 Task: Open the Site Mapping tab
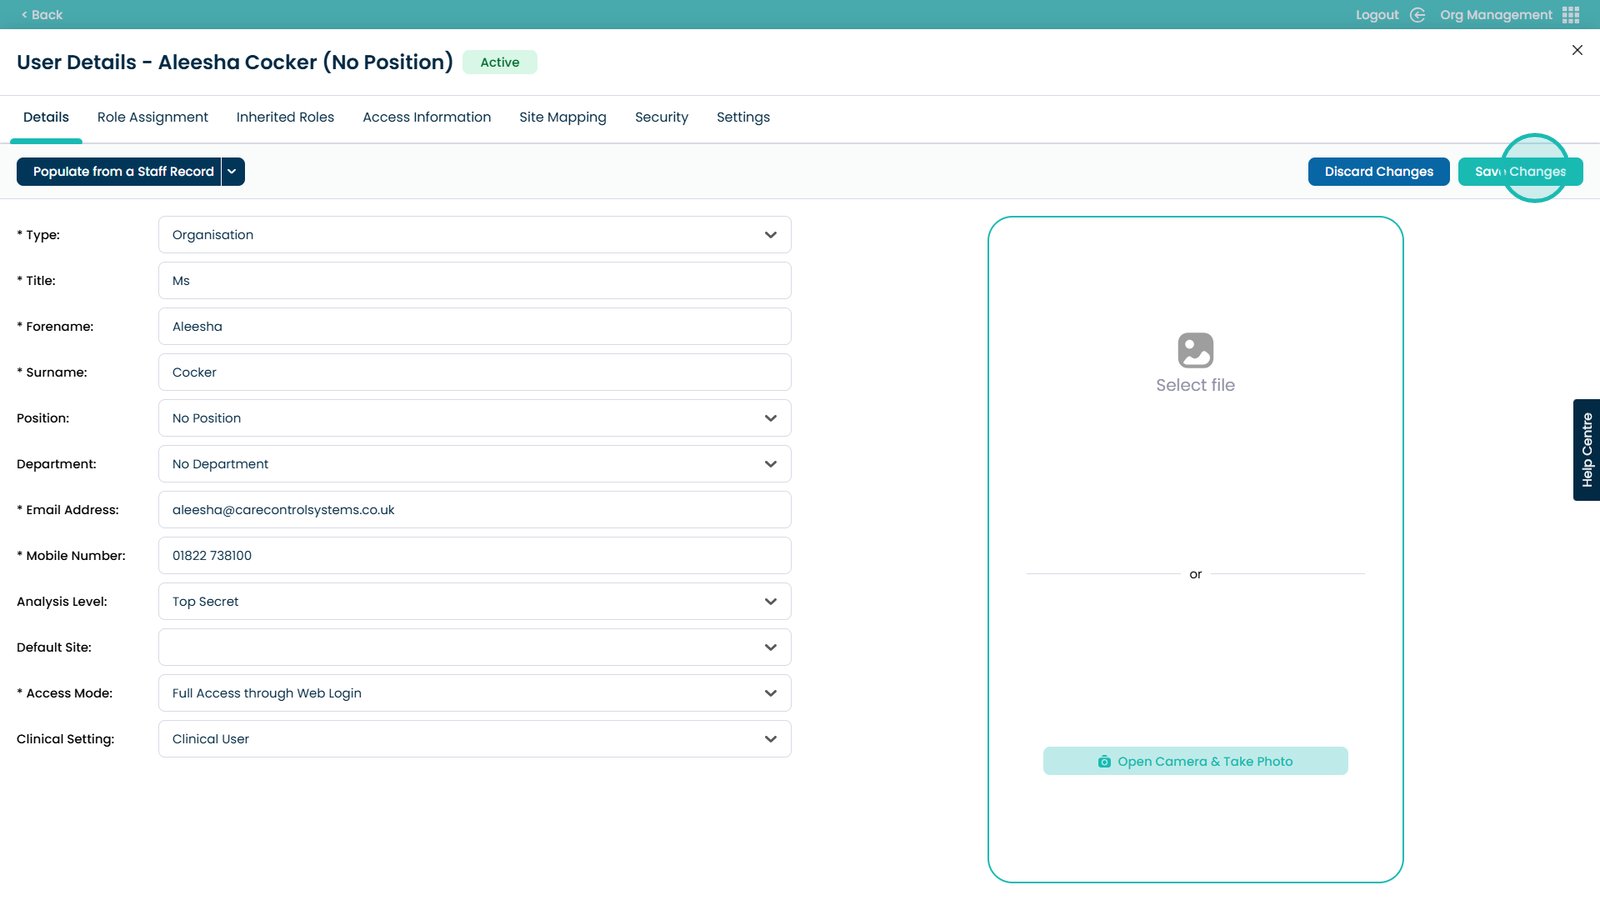click(x=562, y=117)
